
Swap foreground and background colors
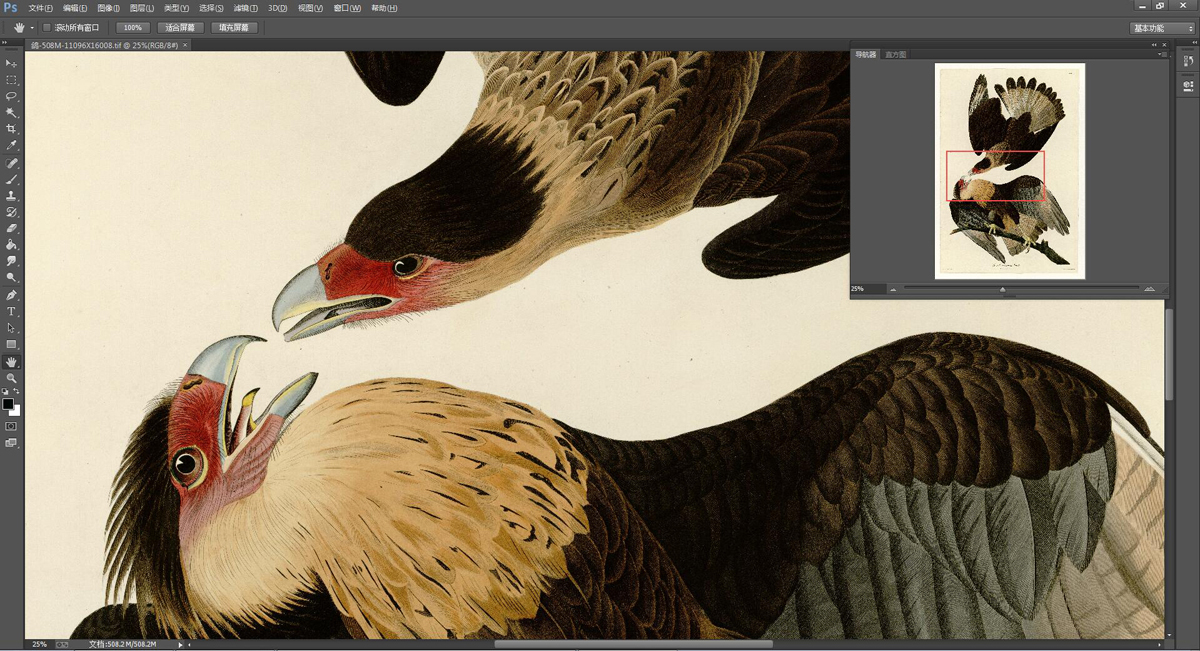18,392
